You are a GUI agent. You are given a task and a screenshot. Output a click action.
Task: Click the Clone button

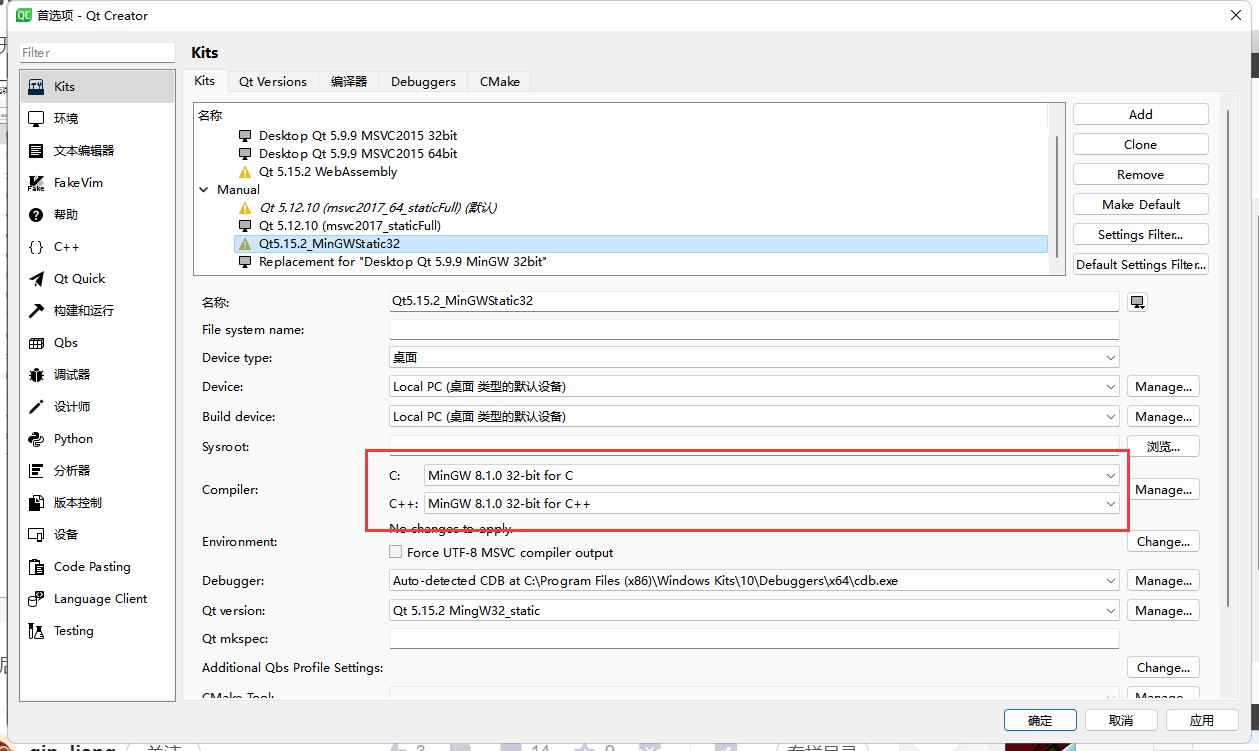click(1141, 144)
